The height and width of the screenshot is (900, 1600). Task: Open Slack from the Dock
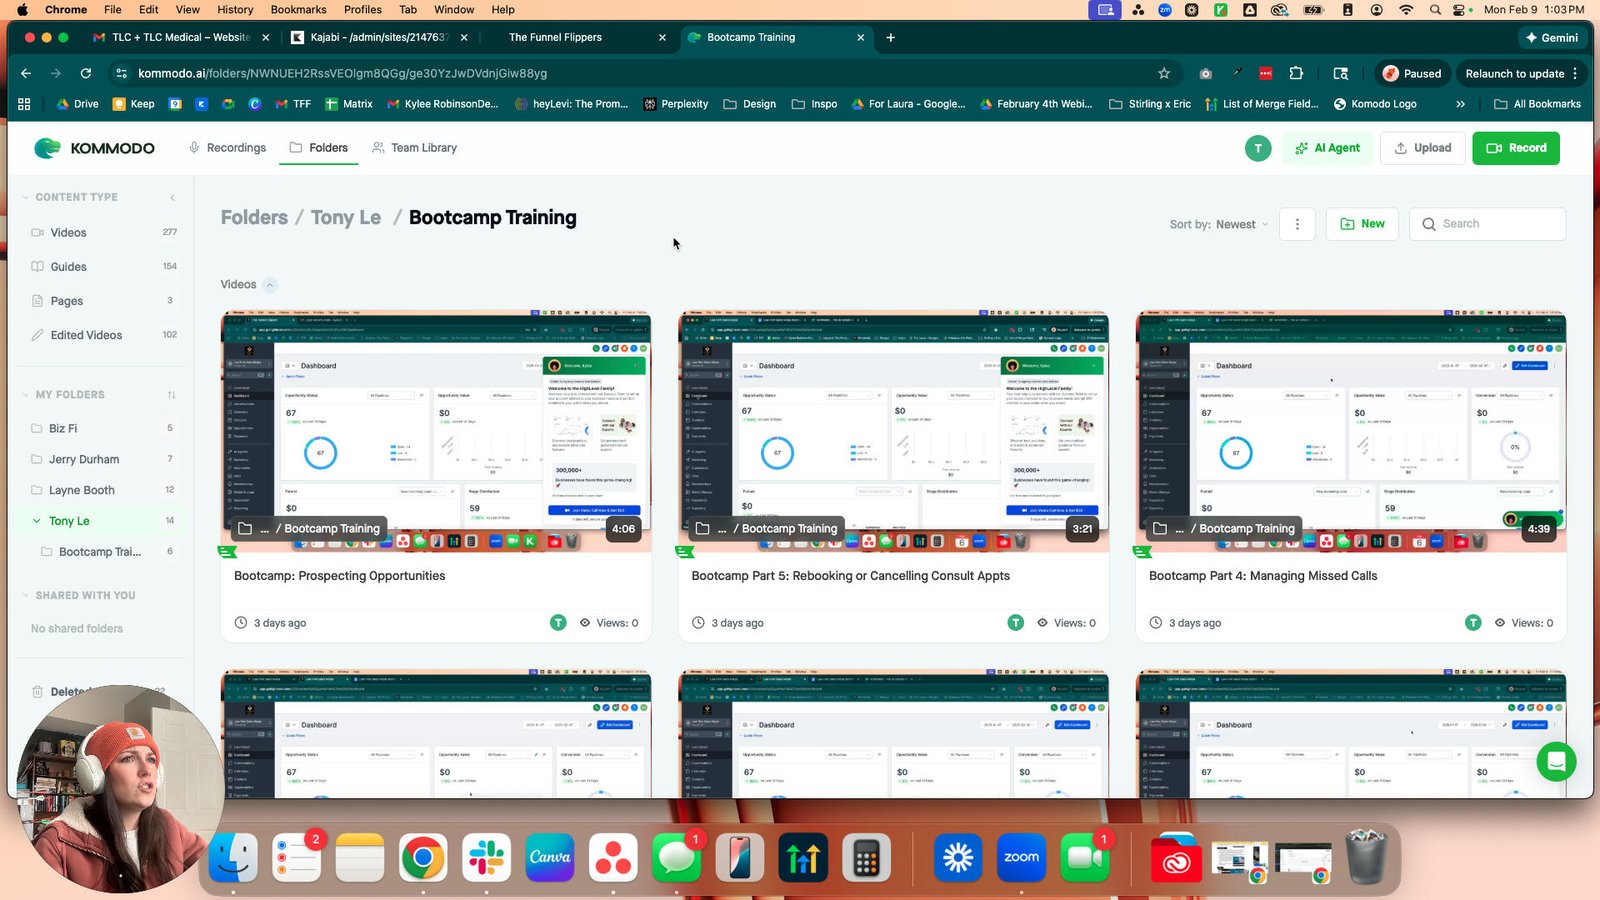click(x=486, y=858)
